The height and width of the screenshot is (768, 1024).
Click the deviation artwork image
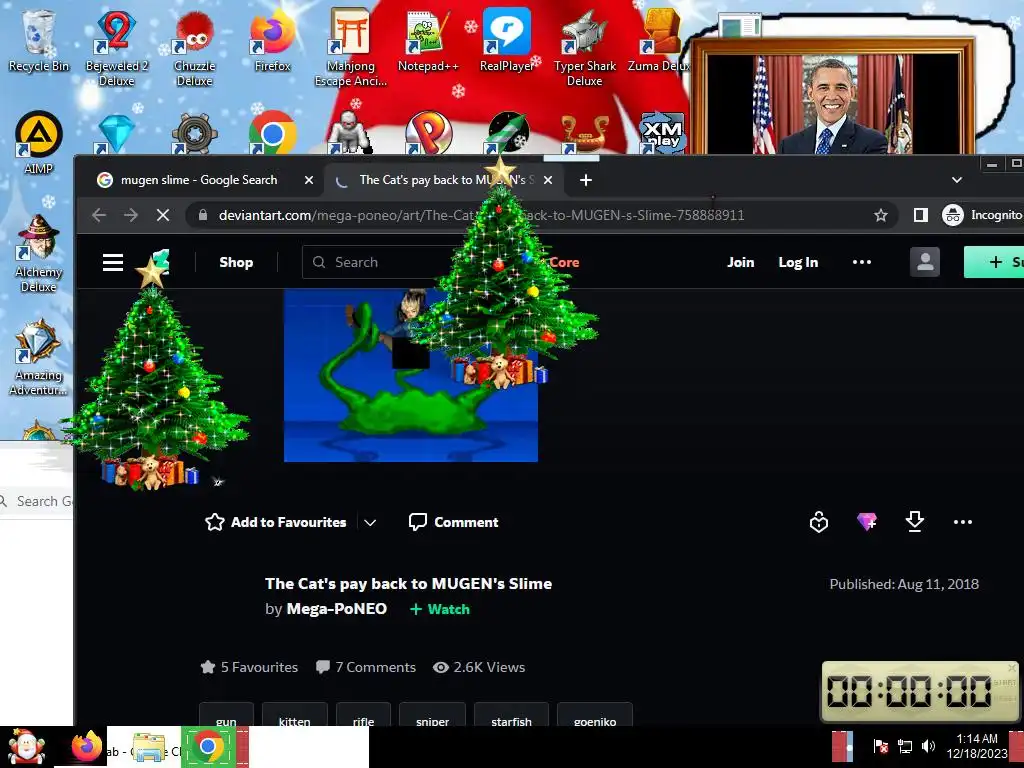click(411, 375)
